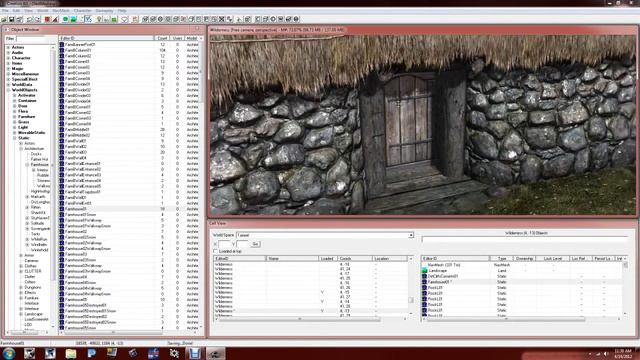Select Farmhouse01Snow in the object list
The height and width of the screenshot is (360, 640).
pos(81,215)
